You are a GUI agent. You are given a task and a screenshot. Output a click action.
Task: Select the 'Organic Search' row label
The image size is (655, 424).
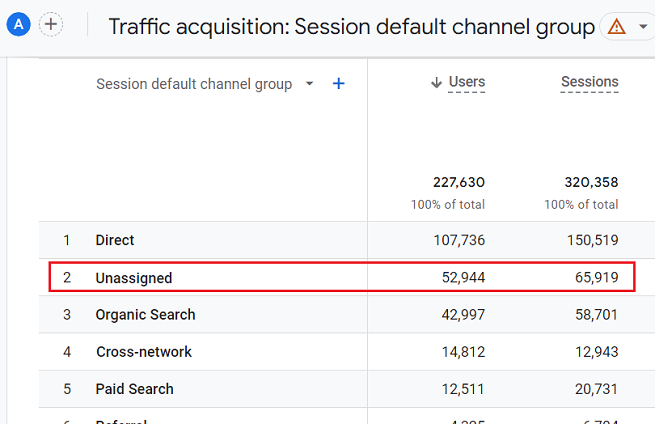(145, 315)
